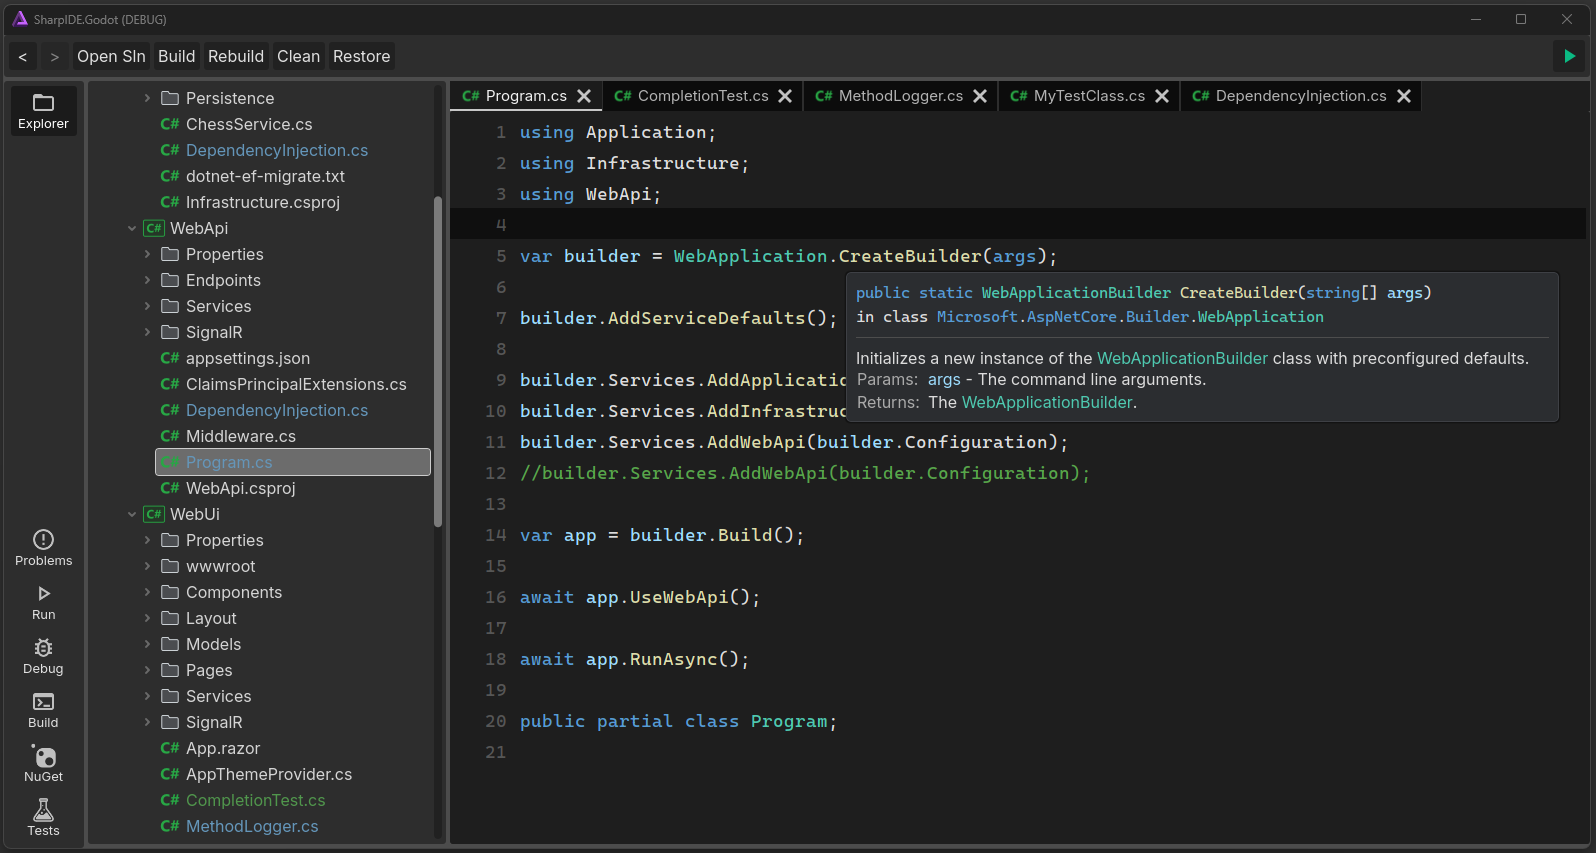This screenshot has width=1596, height=853.
Task: Collapse the WebUi project node
Action: [131, 514]
